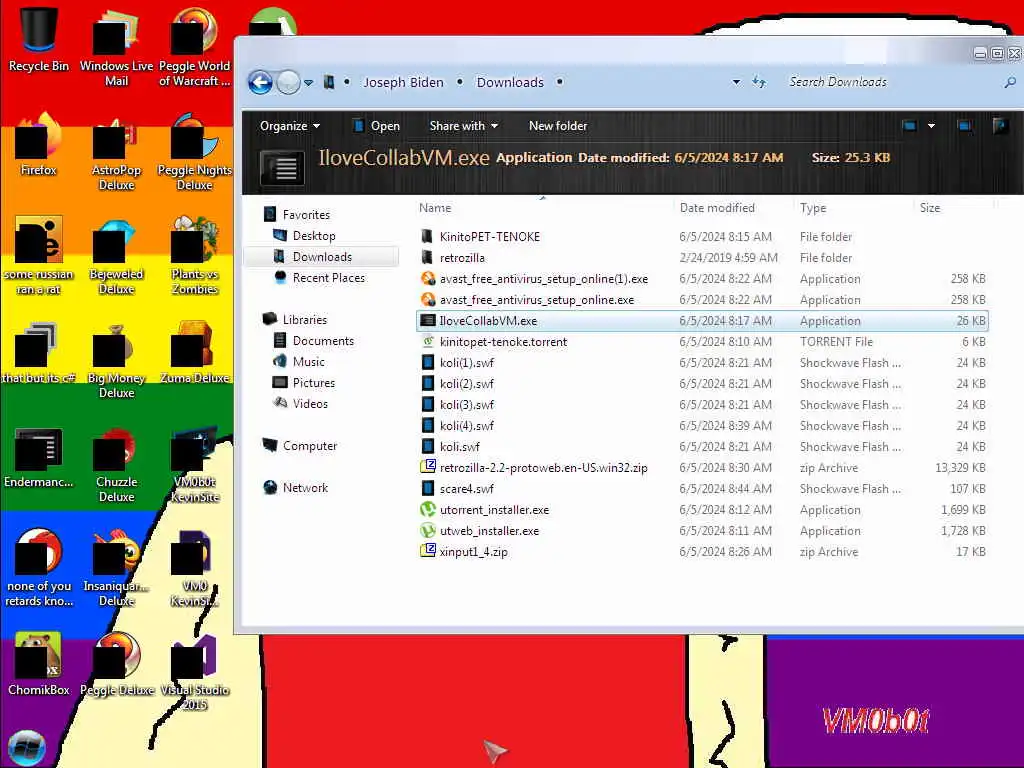Viewport: 1024px width, 768px height.
Task: Show the preview pane icon
Action: [x=964, y=125]
